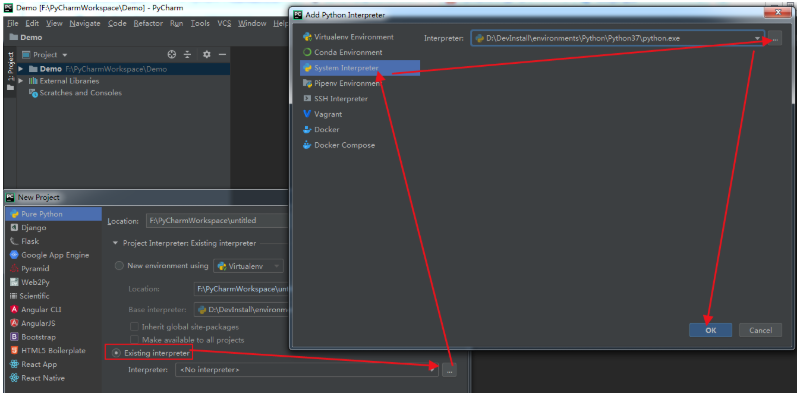The image size is (800, 398).
Task: Expand the Demo project tree node
Action: coord(20,69)
